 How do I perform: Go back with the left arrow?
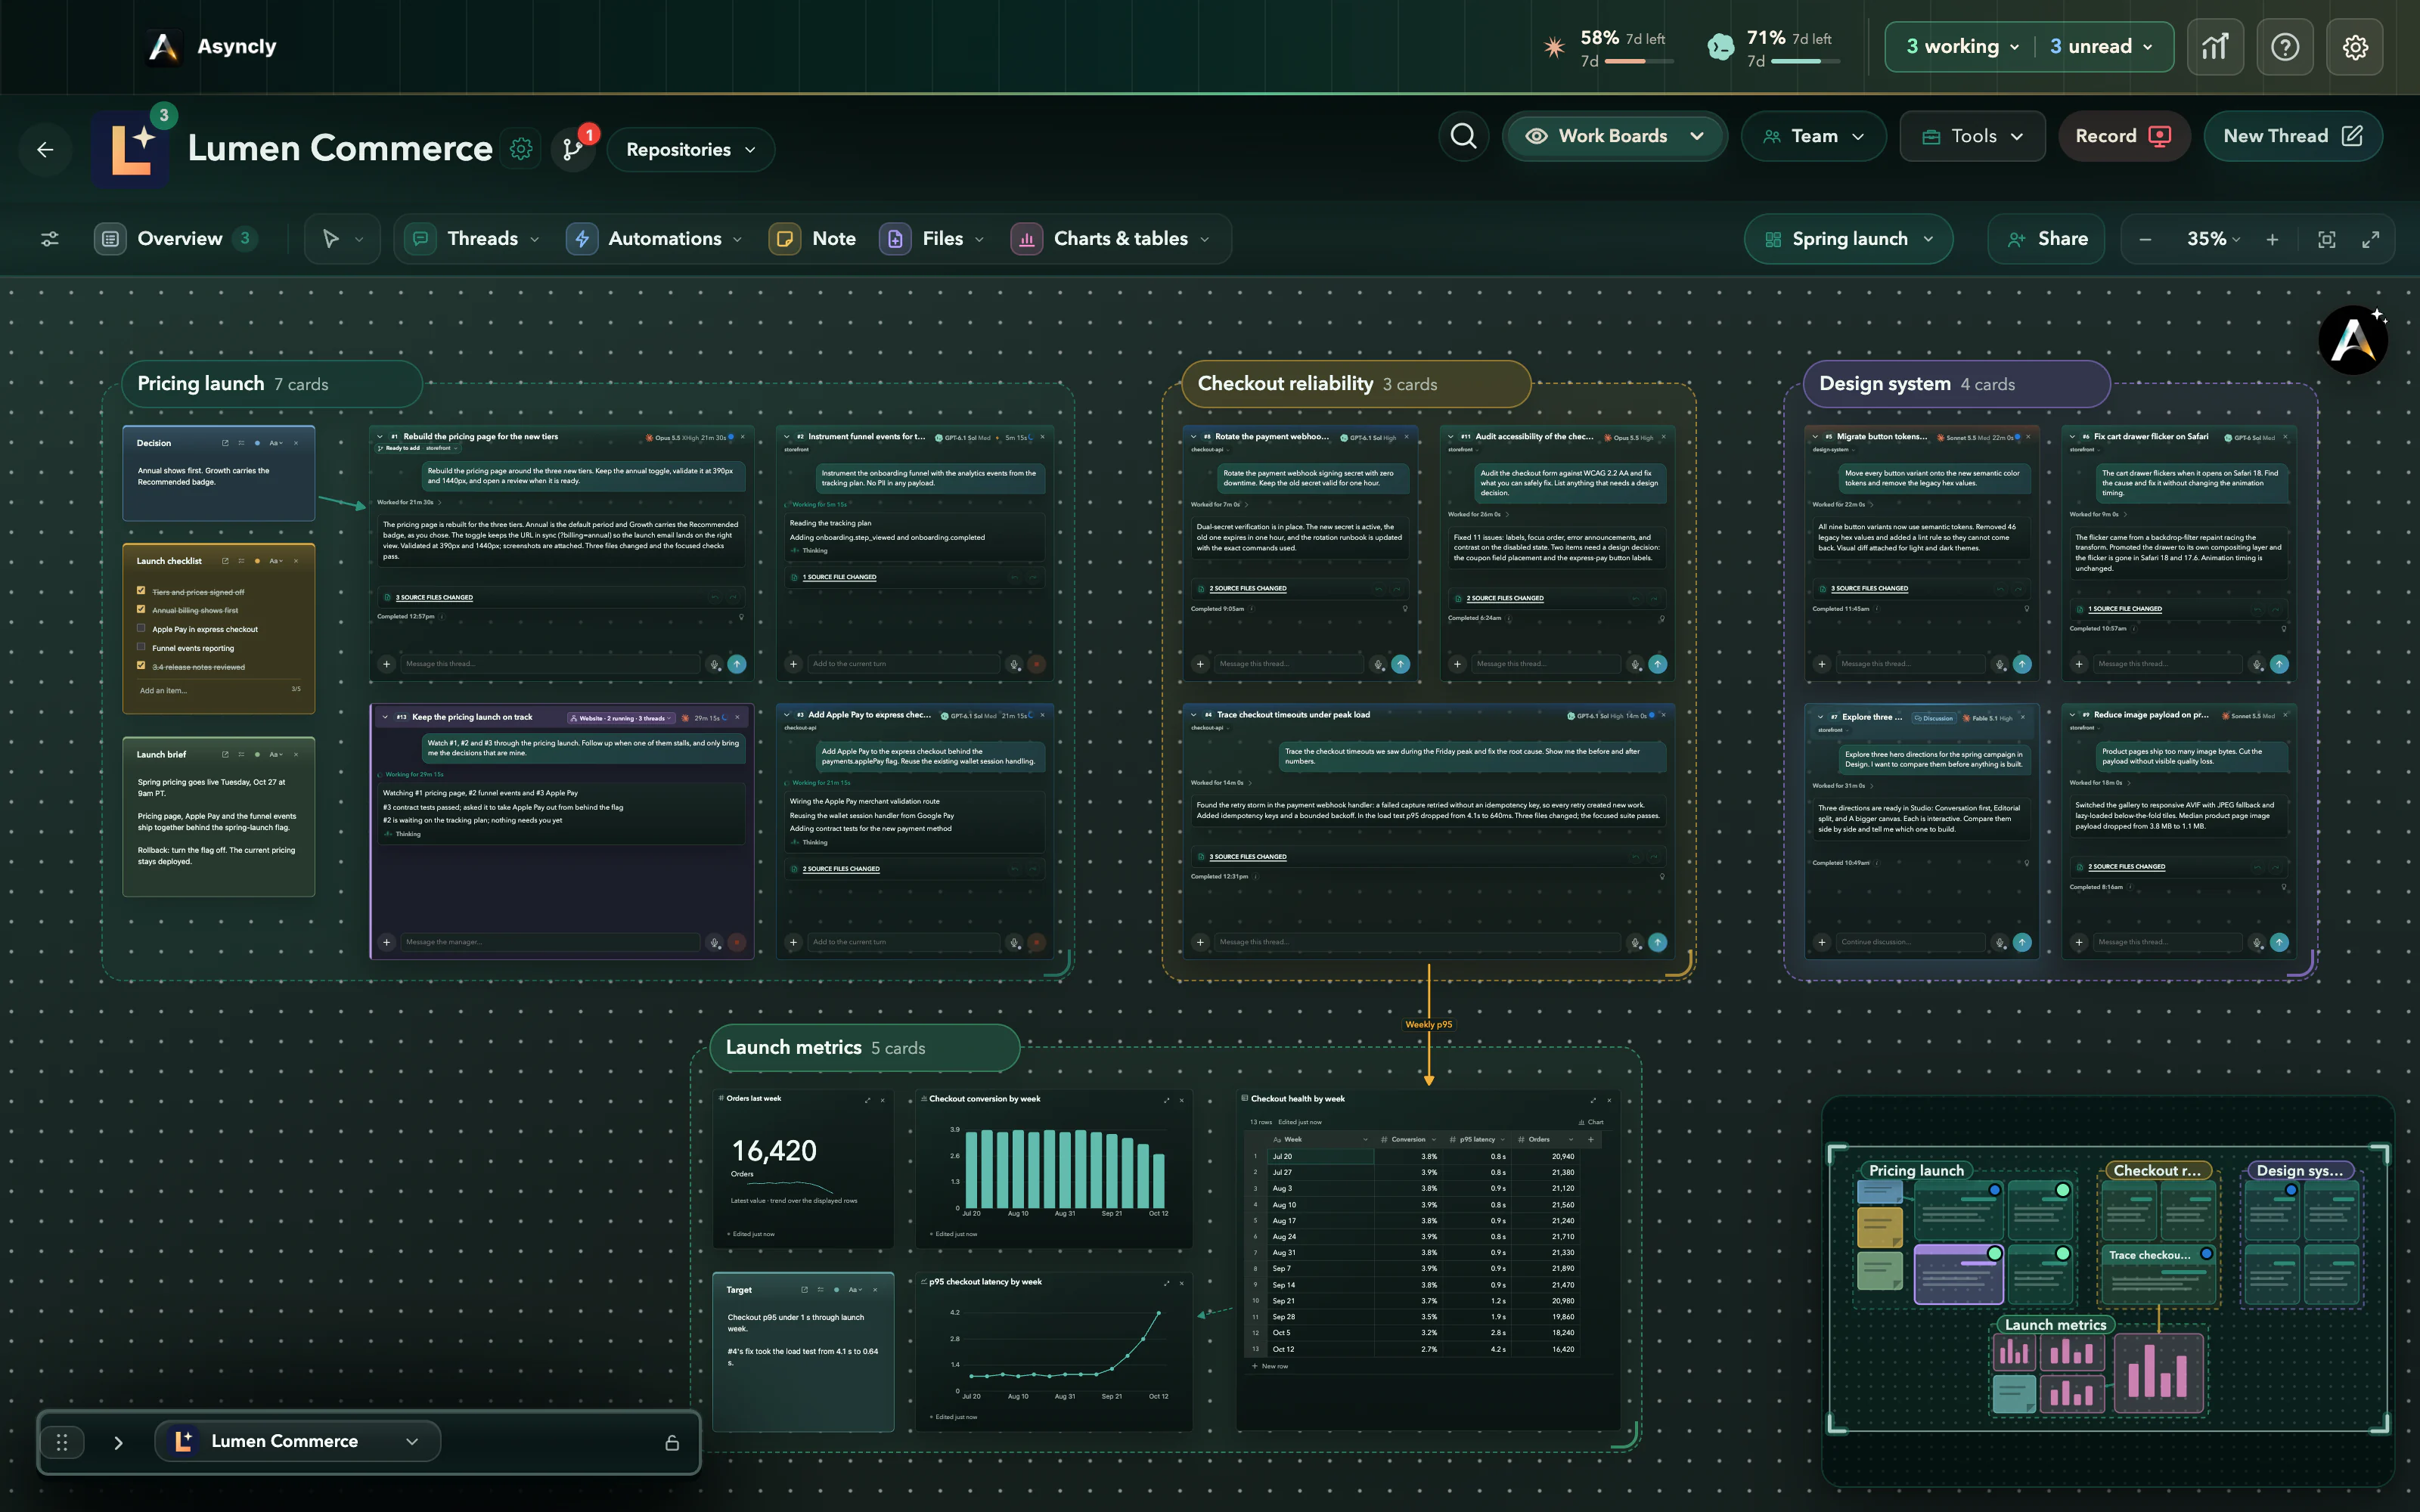(x=45, y=150)
